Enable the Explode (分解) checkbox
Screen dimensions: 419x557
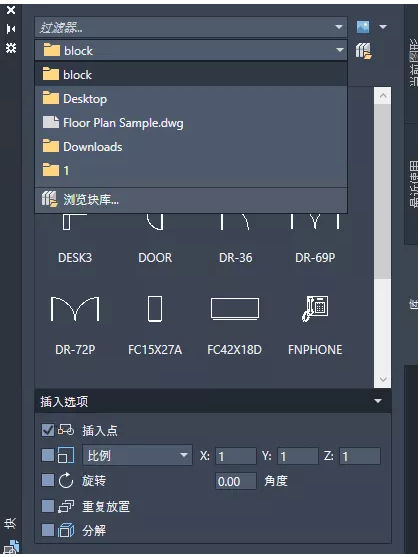(48, 530)
